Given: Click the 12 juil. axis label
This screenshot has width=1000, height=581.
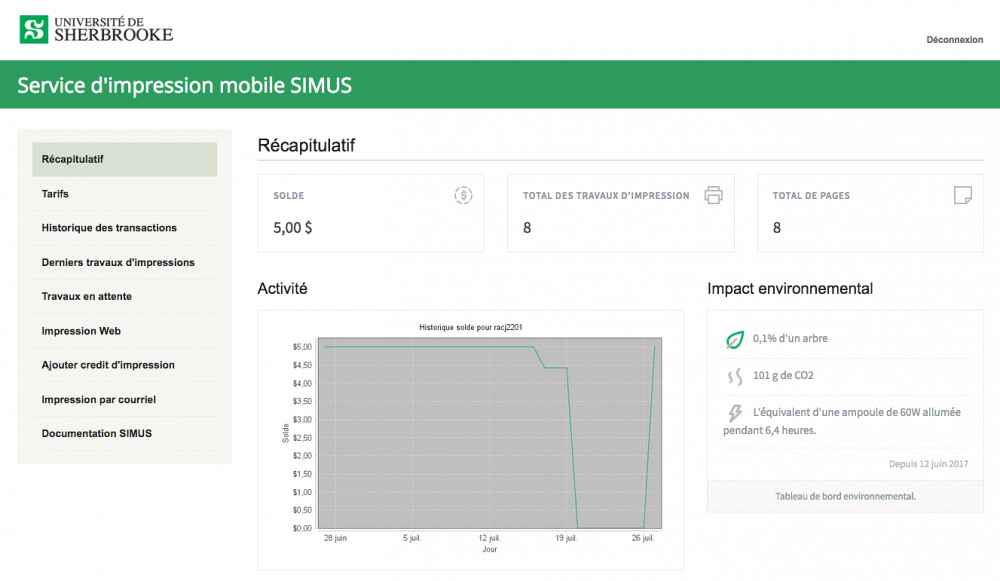Looking at the screenshot, I should 489,538.
